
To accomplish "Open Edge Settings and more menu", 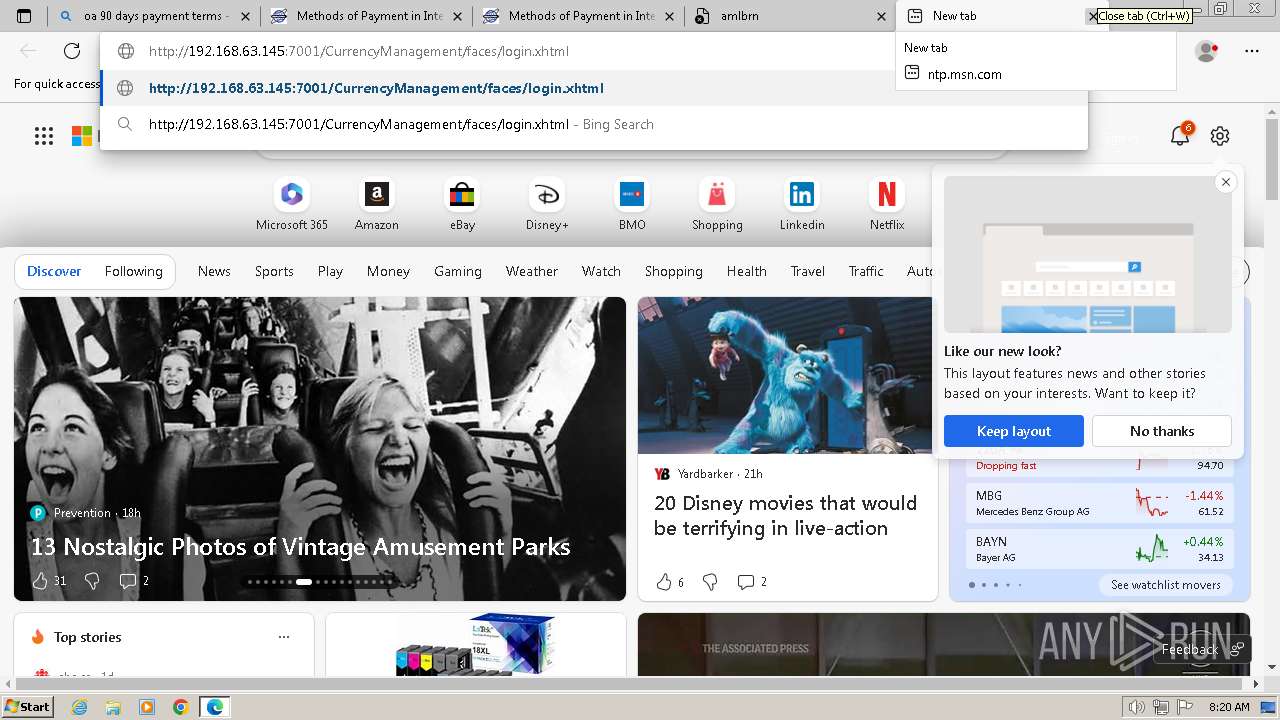I will [1252, 51].
